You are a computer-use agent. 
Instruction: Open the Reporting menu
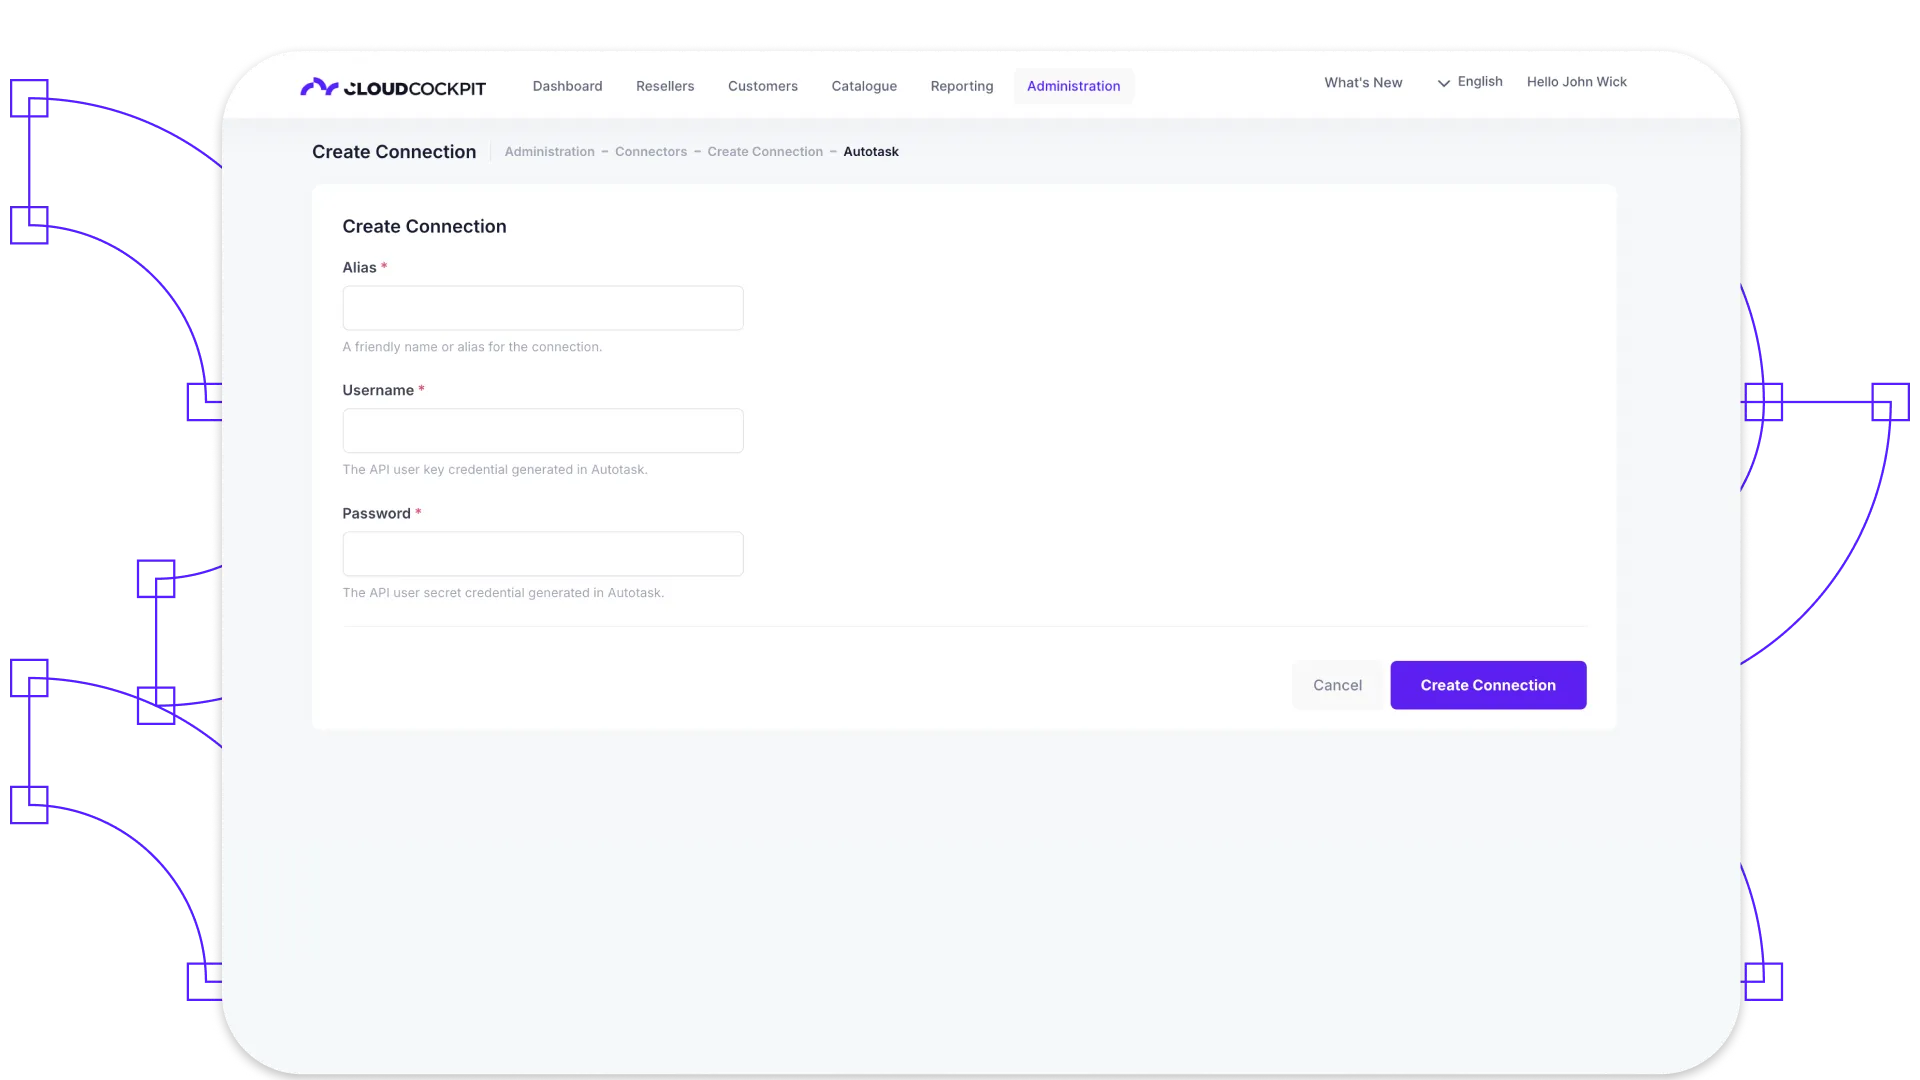(961, 86)
